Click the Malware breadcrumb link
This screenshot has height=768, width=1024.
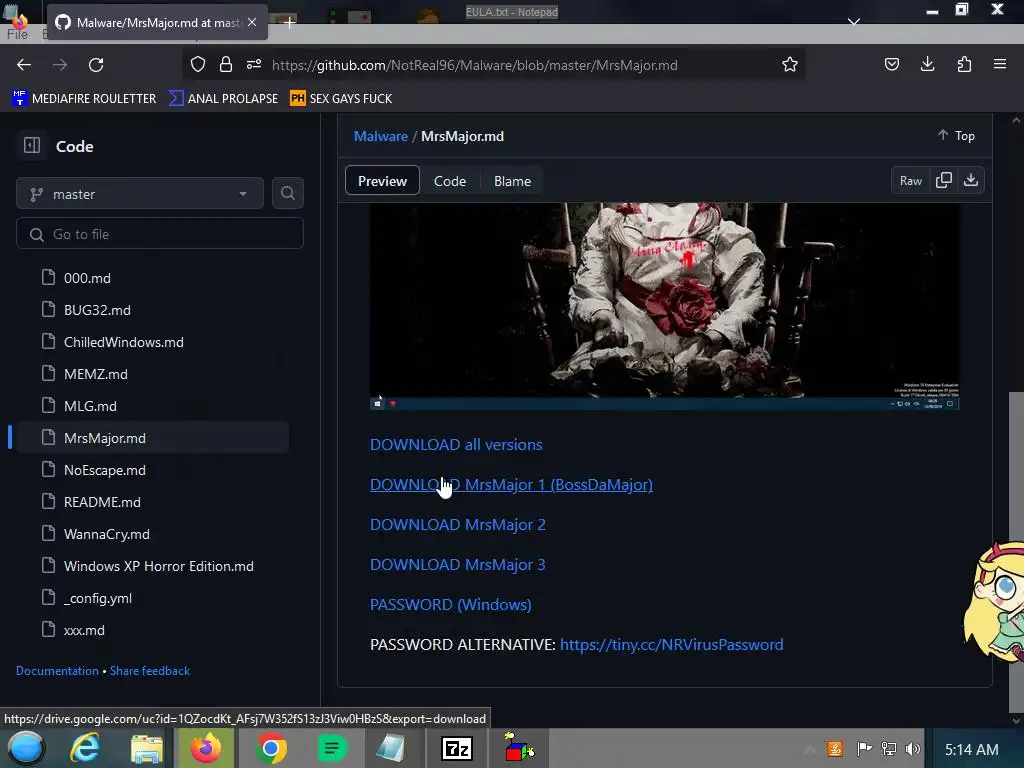point(381,136)
